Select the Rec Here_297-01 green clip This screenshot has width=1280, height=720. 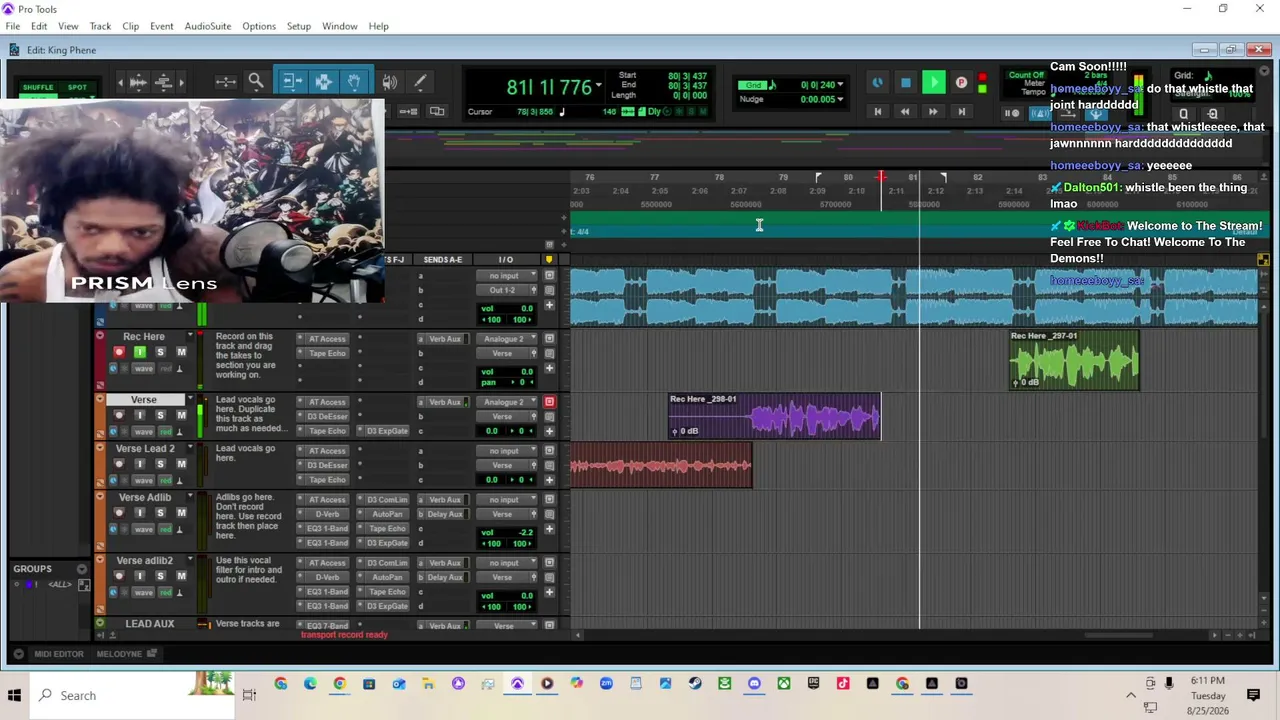coord(1074,360)
